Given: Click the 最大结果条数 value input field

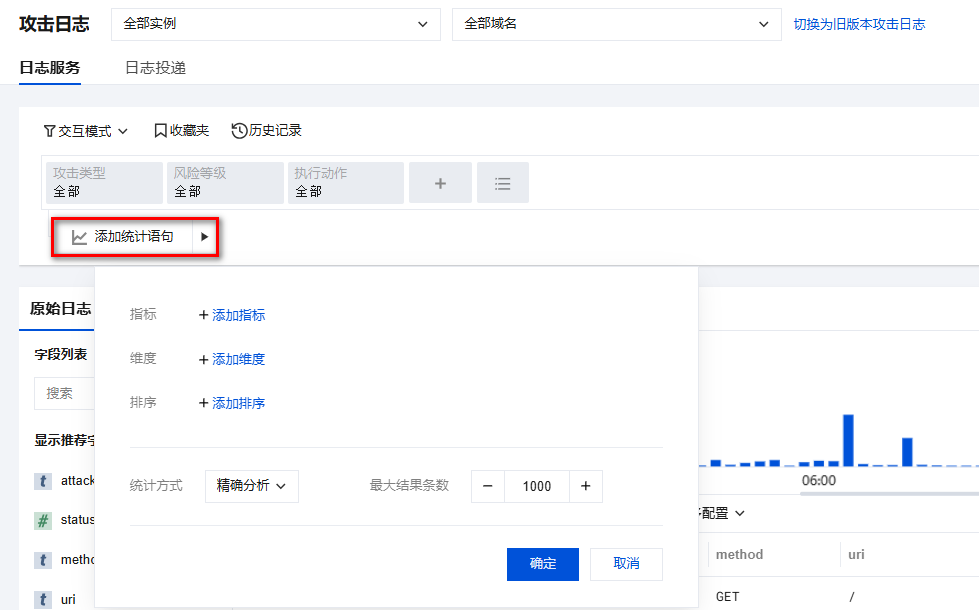Looking at the screenshot, I should point(537,486).
